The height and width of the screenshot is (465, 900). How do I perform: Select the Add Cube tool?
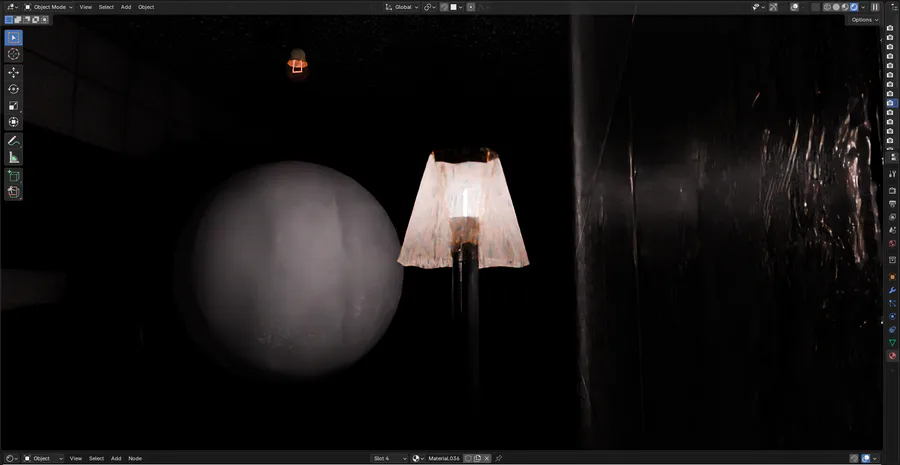(x=14, y=176)
